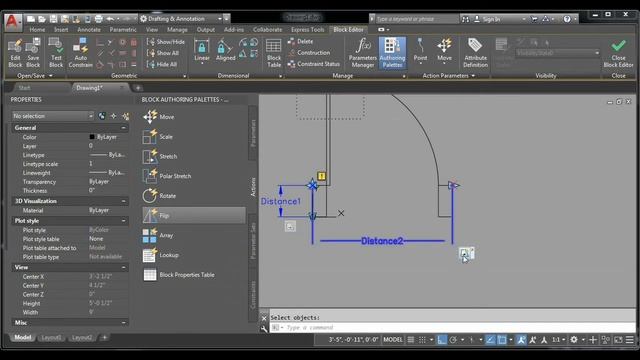
Task: Select Flip action in palette
Action: click(193, 216)
